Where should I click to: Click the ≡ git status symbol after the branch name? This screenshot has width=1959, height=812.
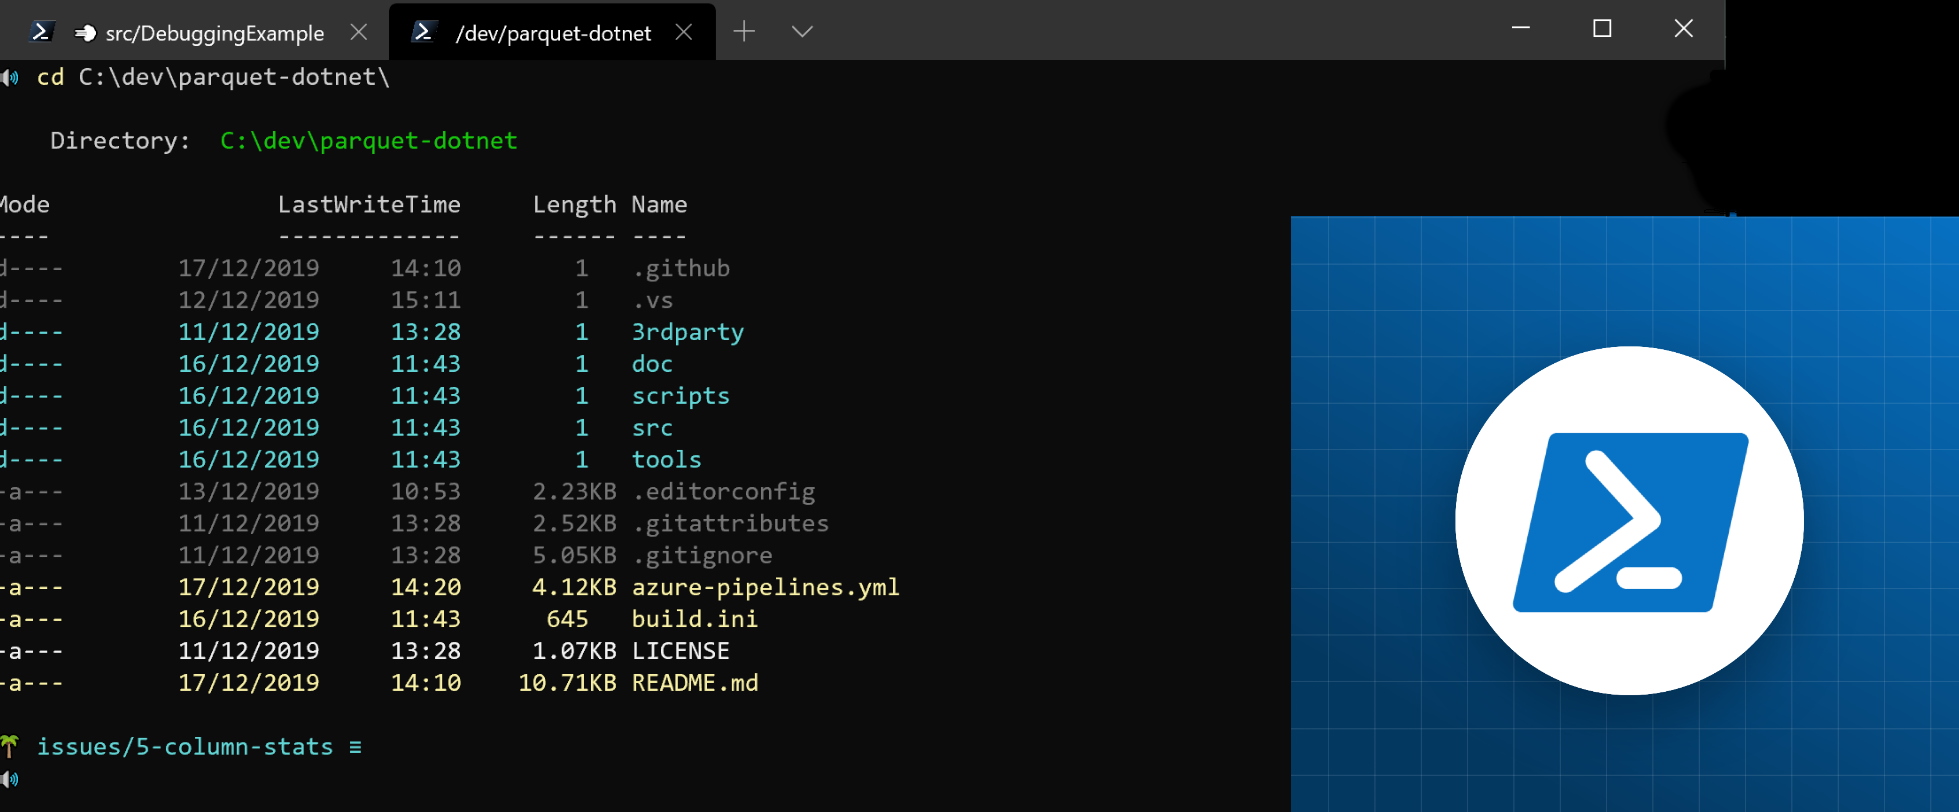pyautogui.click(x=355, y=747)
